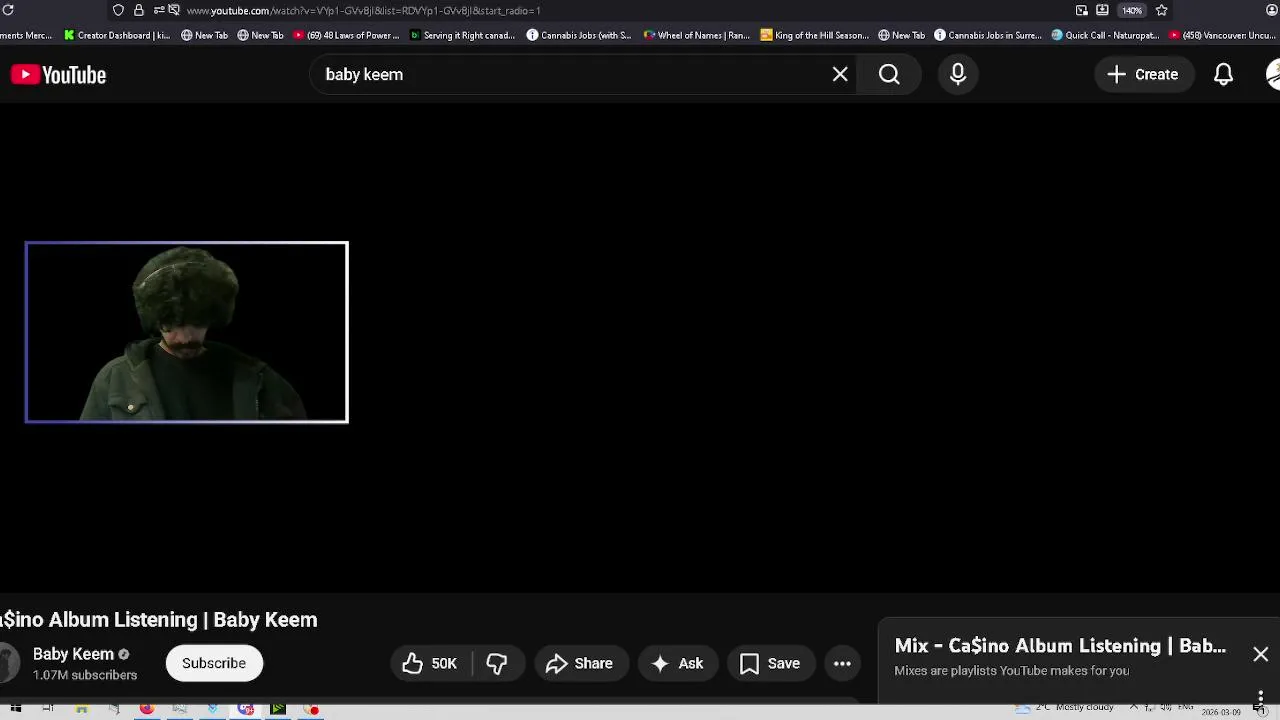Open the Serving it Right bookmark
This screenshot has height=720, width=1280.
click(x=463, y=35)
